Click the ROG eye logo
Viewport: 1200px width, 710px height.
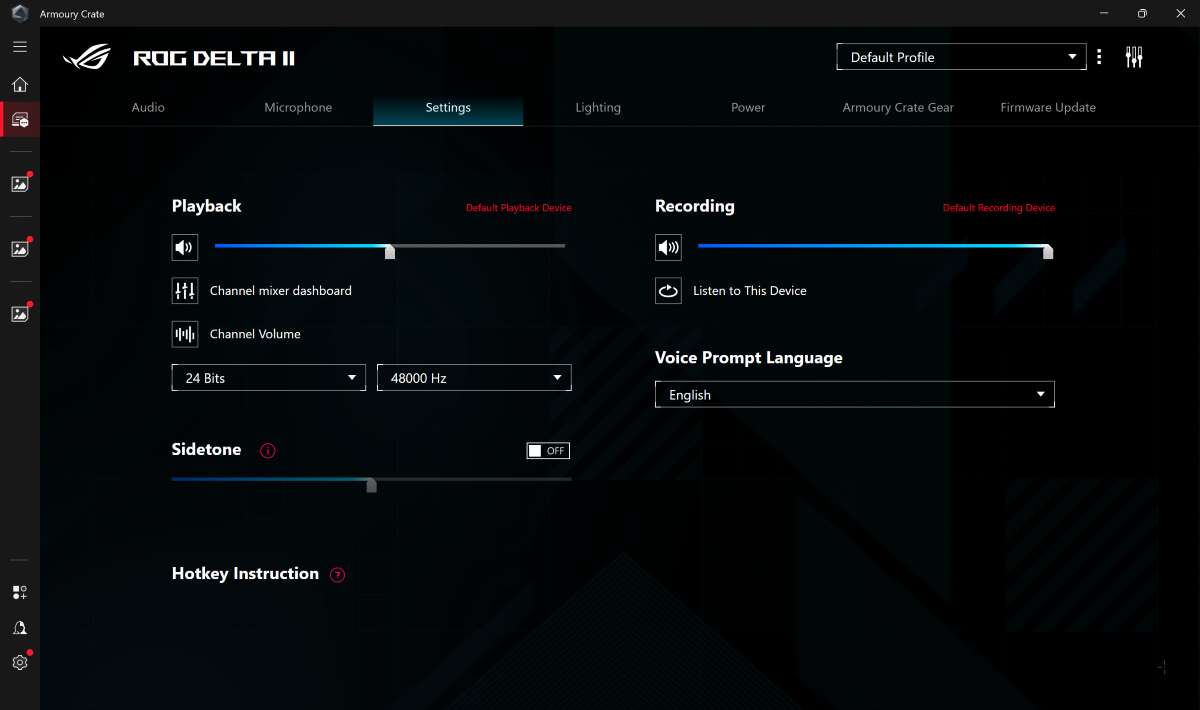pyautogui.click(x=87, y=58)
